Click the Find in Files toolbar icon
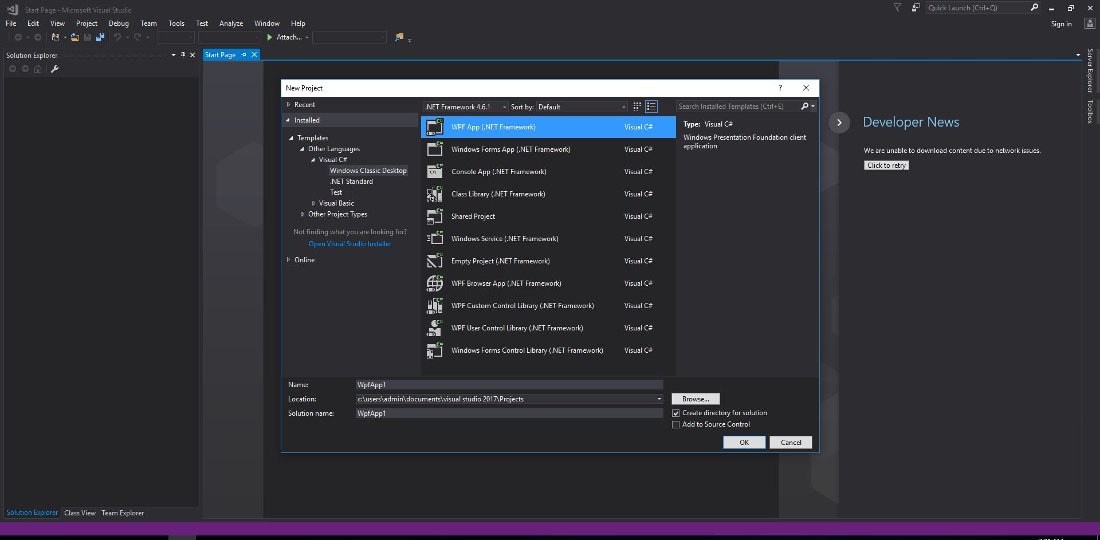 [399, 37]
